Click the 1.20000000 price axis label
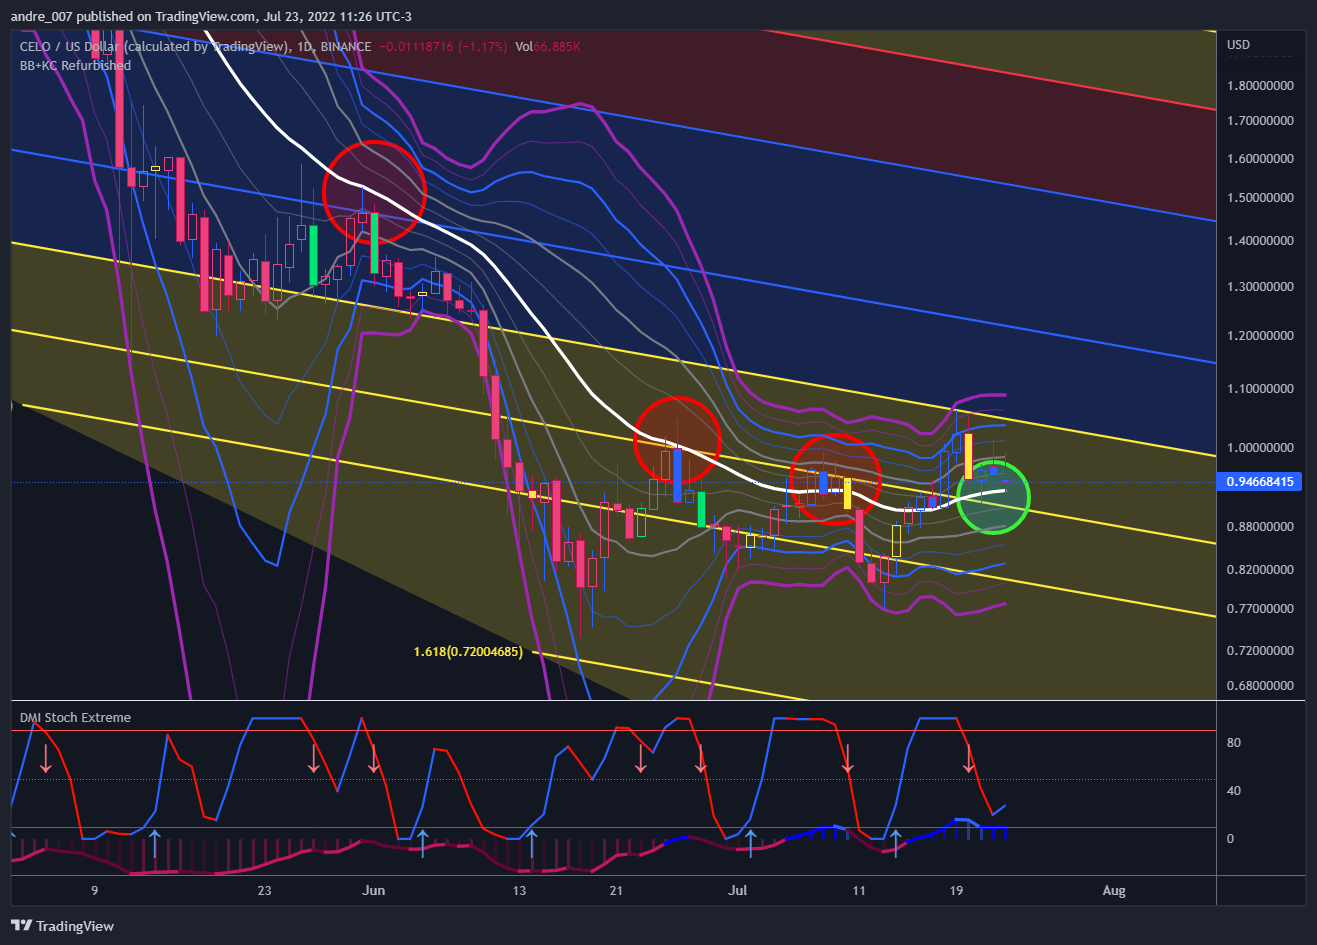The image size is (1317, 945). point(1260,336)
